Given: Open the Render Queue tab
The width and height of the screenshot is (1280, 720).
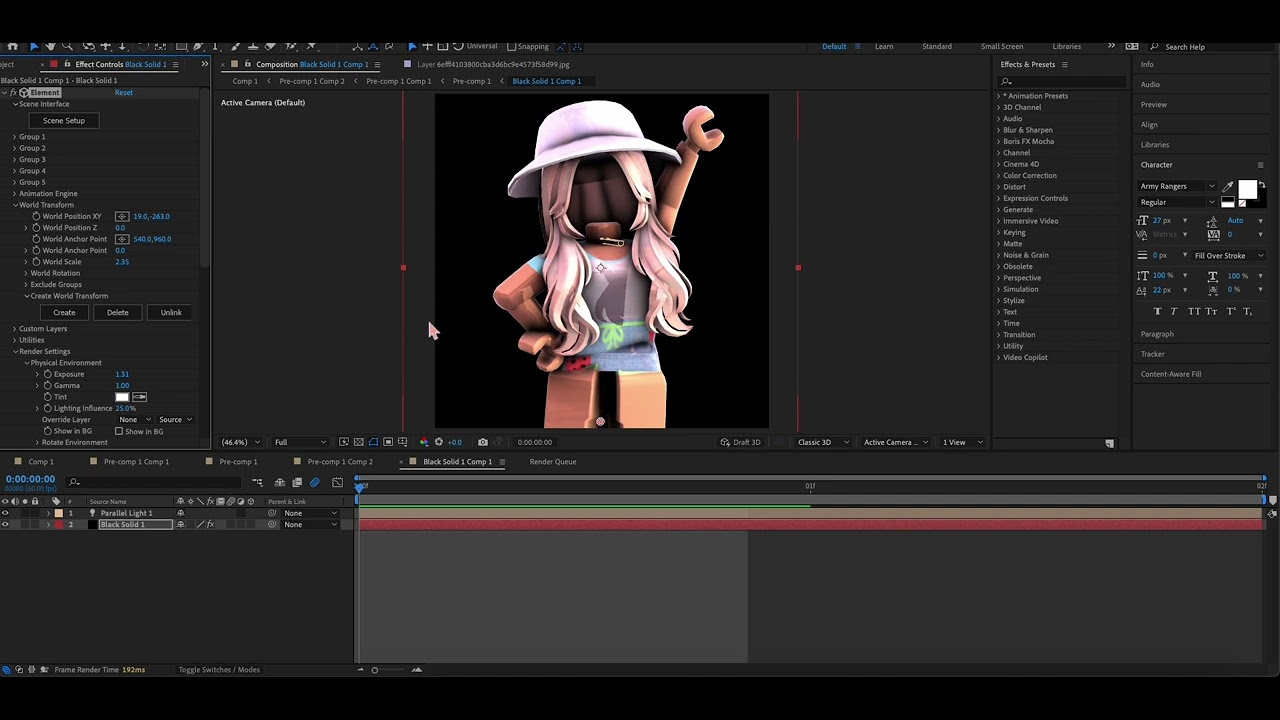Looking at the screenshot, I should pyautogui.click(x=553, y=462).
